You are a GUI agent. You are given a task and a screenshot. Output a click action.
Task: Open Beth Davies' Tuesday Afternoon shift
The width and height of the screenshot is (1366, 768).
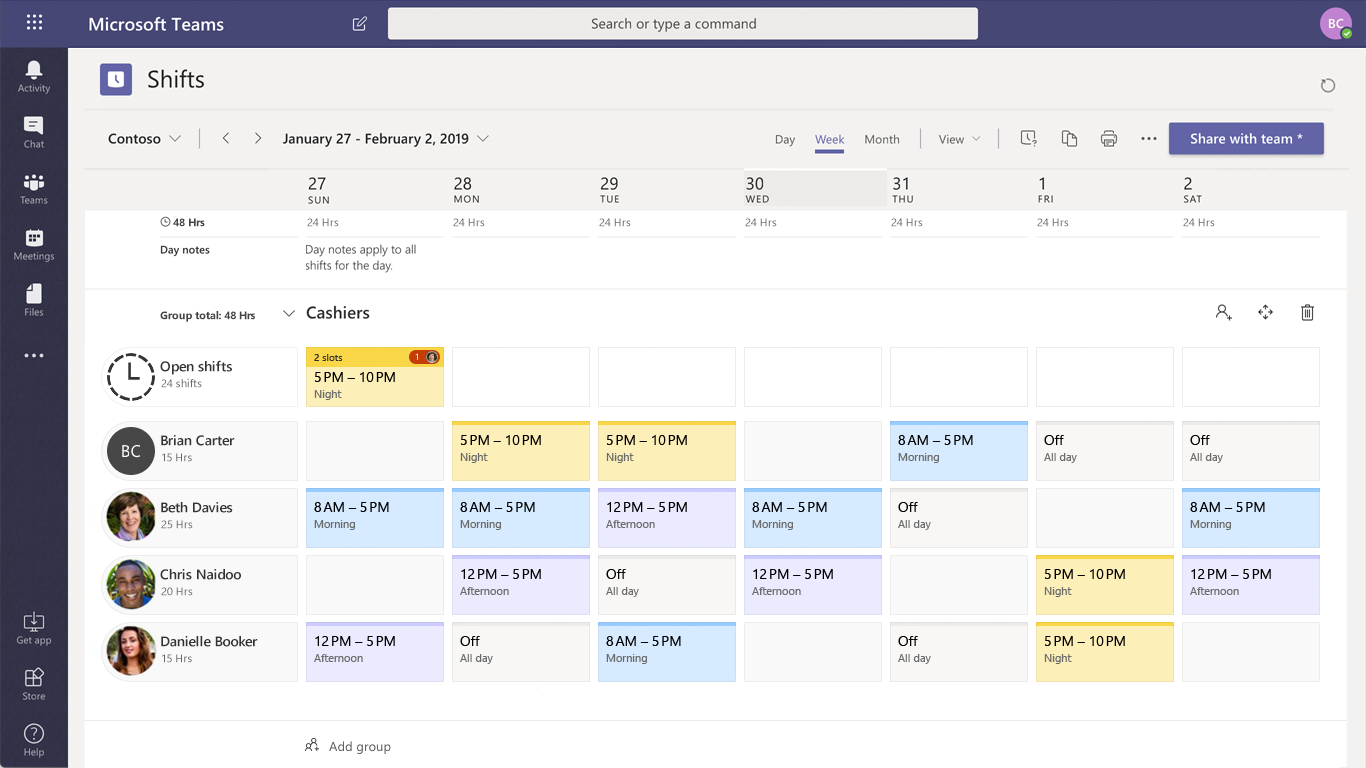(667, 518)
